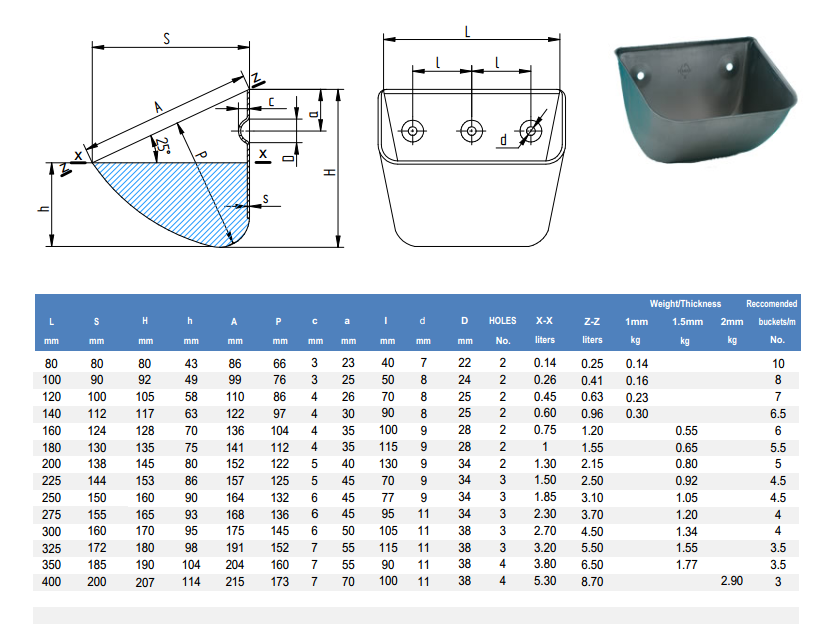Image resolution: width=834 pixels, height=628 pixels.
Task: Click the 'Weight/Thickness' header text
Action: [x=685, y=304]
